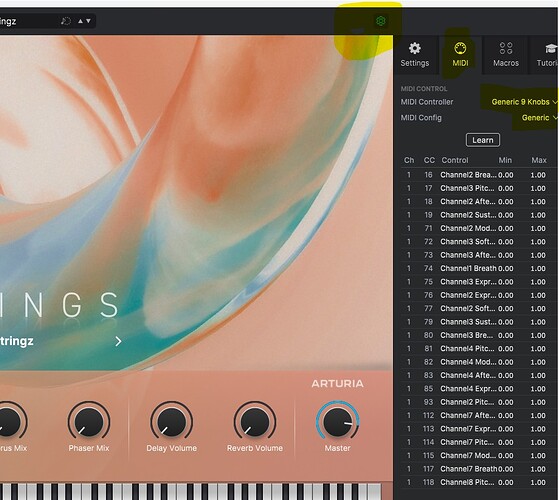Select the MIDI tab connector icon
The width and height of the screenshot is (559, 500).
pos(460,48)
